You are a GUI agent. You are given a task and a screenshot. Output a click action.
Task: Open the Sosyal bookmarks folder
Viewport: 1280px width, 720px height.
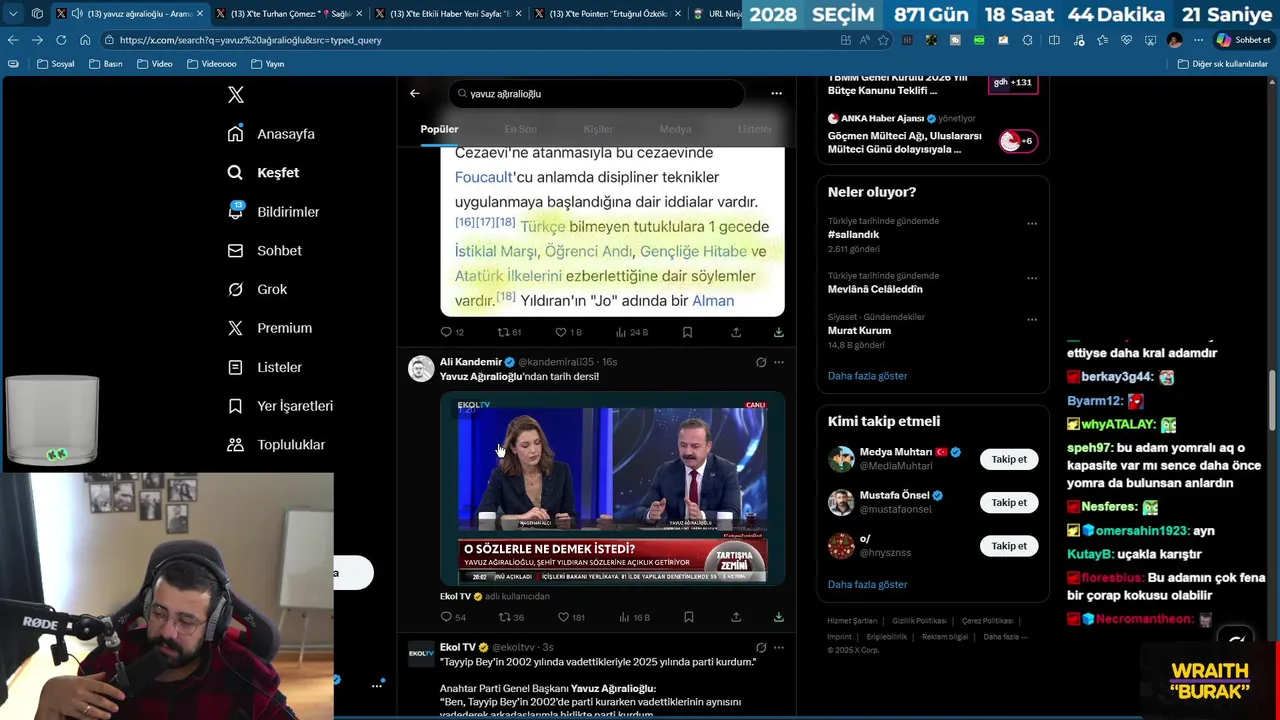56,64
